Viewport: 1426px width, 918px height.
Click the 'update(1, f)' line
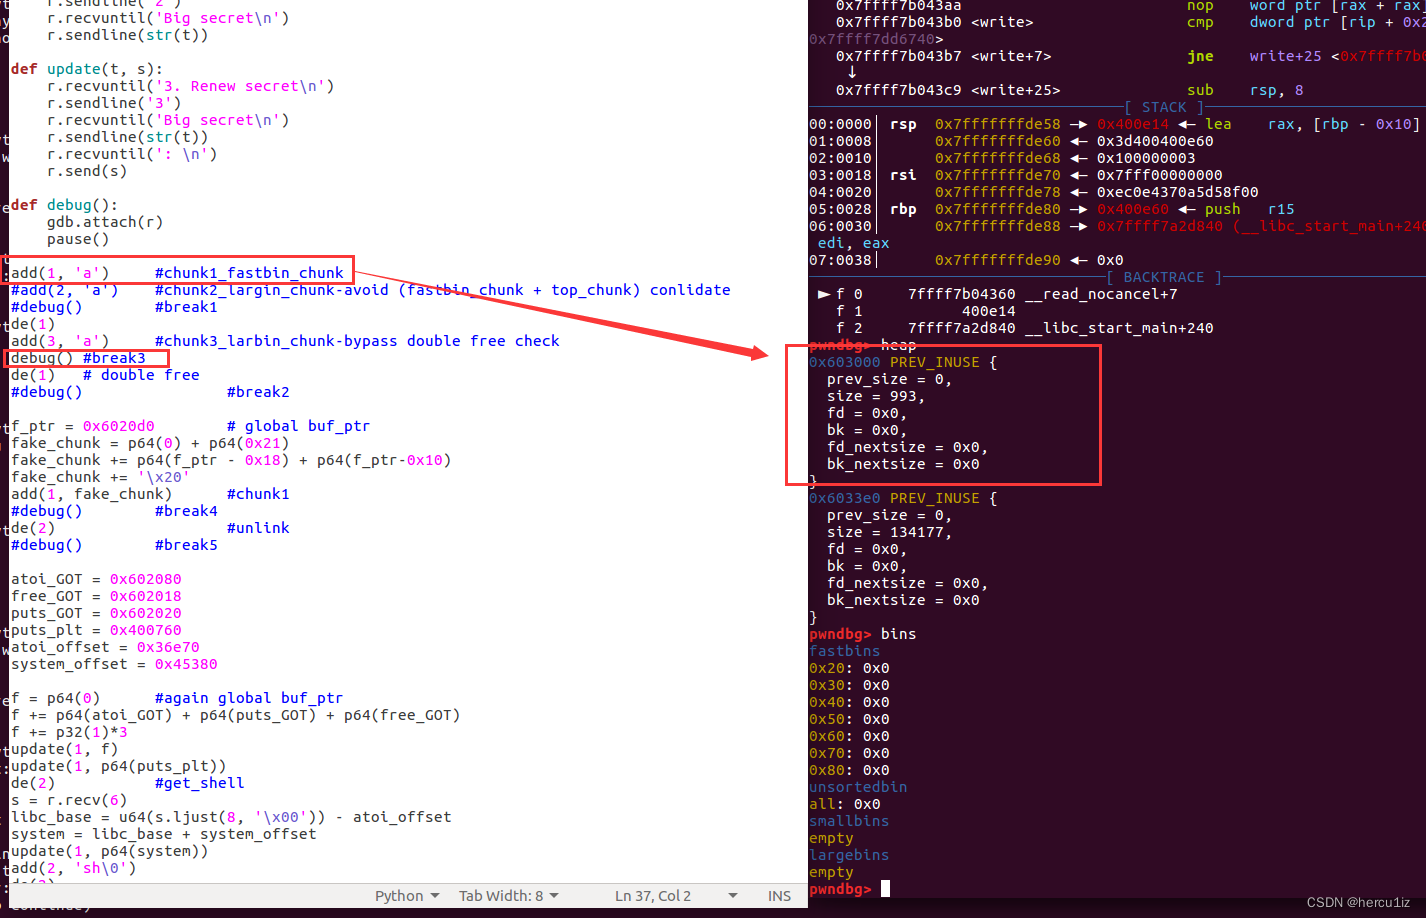point(64,749)
